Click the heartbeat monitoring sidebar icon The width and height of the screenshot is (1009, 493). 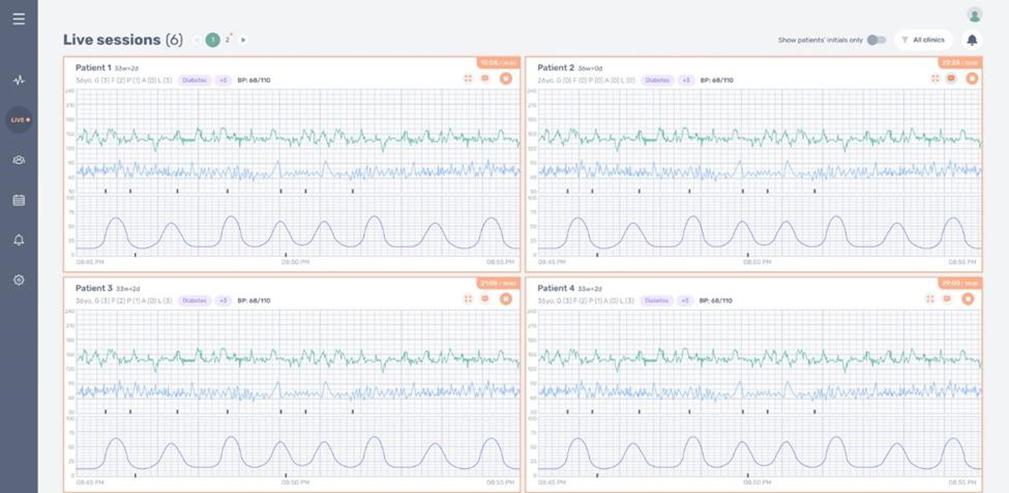pyautogui.click(x=19, y=80)
